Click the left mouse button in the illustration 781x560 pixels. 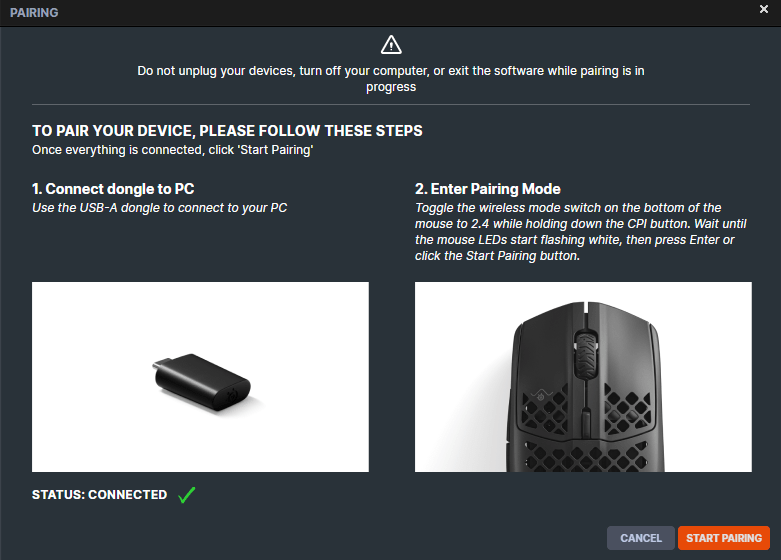543,350
